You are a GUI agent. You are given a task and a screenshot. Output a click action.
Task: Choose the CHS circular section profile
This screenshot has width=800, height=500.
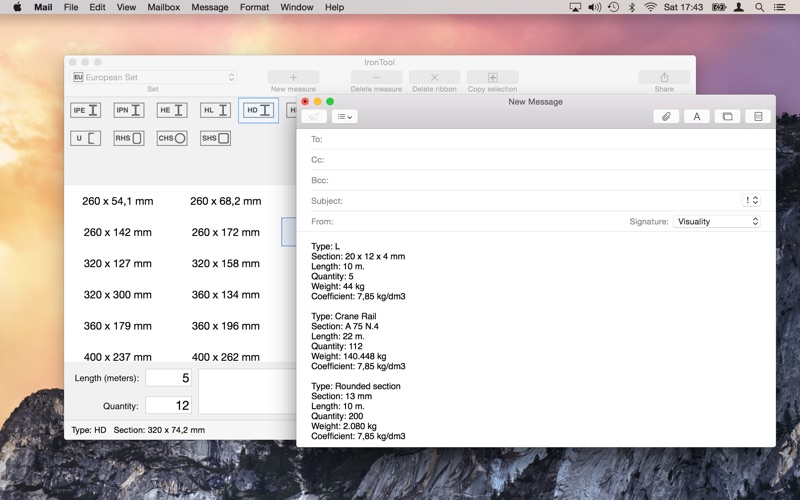[x=172, y=138]
